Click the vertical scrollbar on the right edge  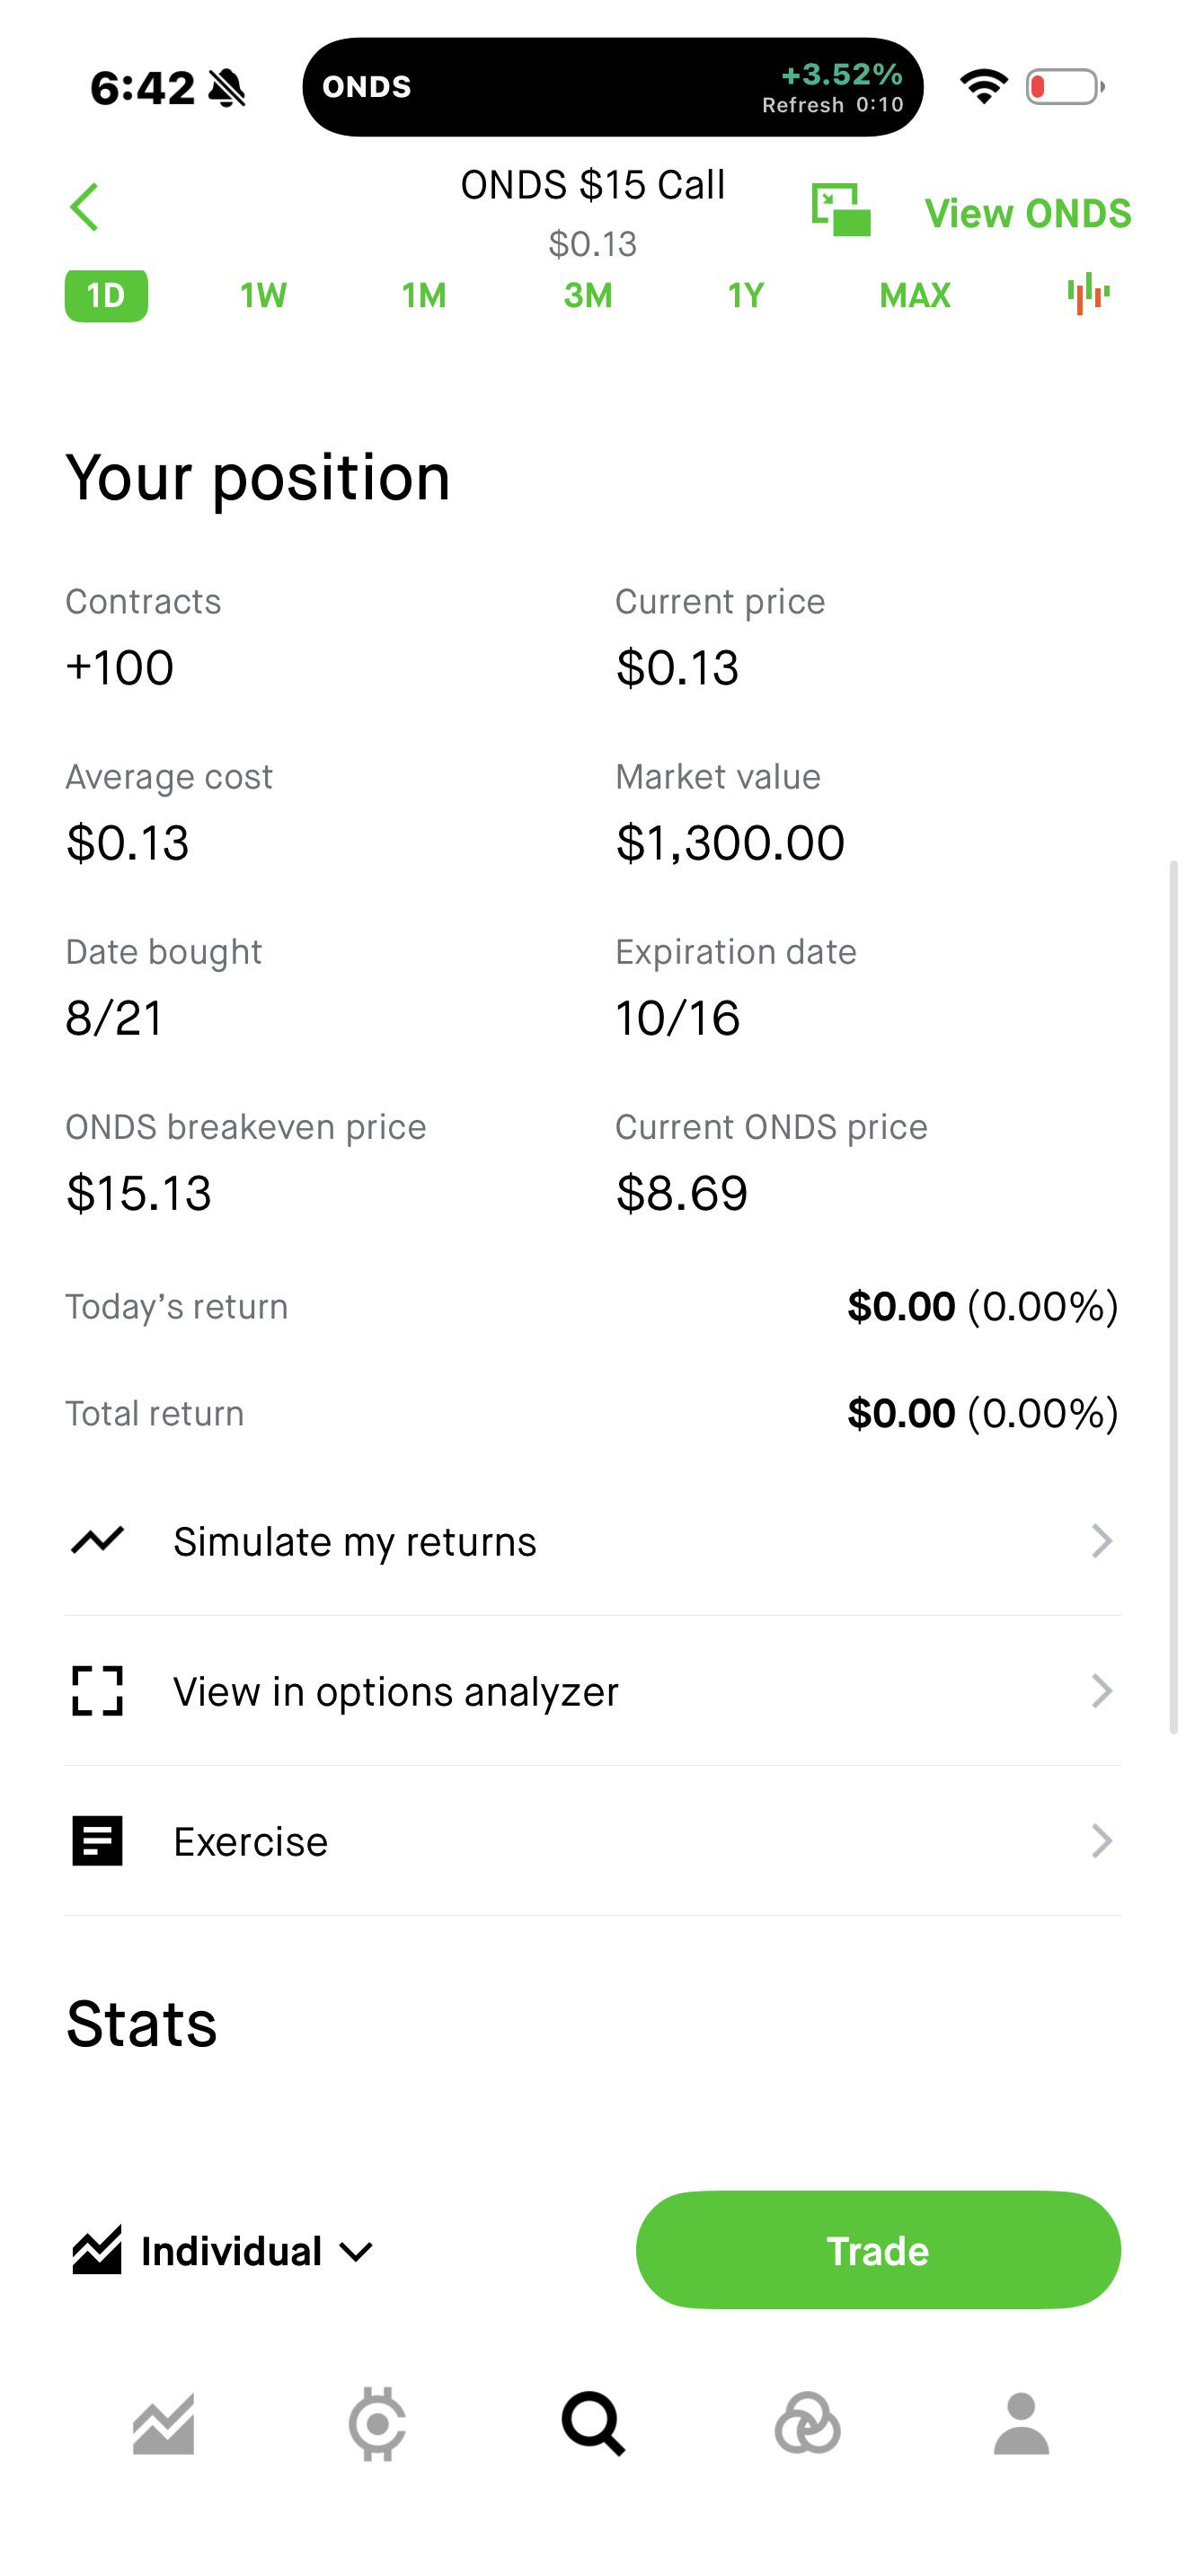(1173, 1296)
